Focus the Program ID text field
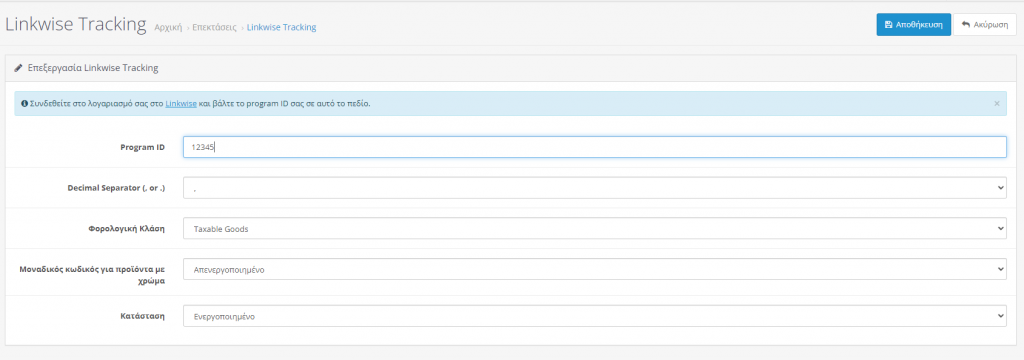The image size is (1024, 360). 594,147
